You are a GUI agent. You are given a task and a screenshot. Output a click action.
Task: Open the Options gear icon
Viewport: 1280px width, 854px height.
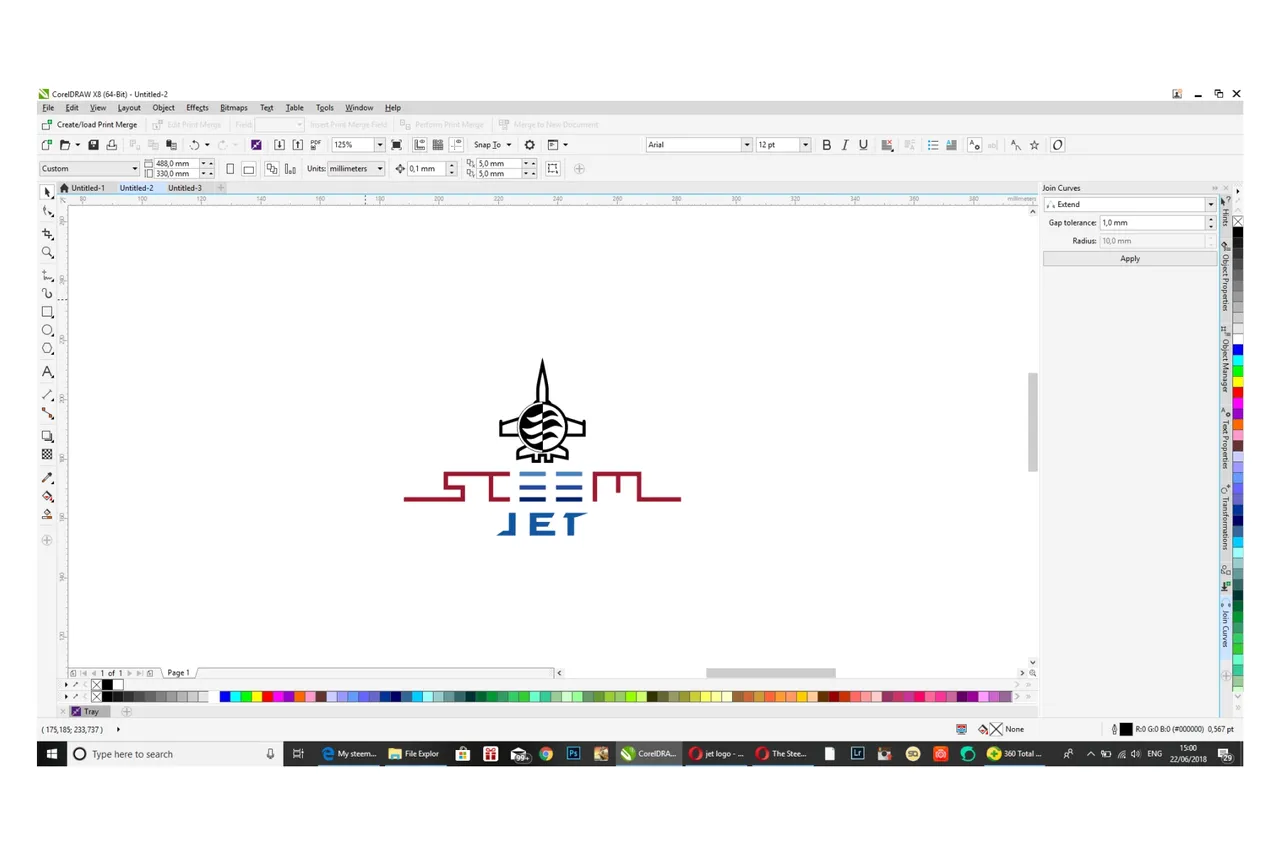click(x=530, y=145)
